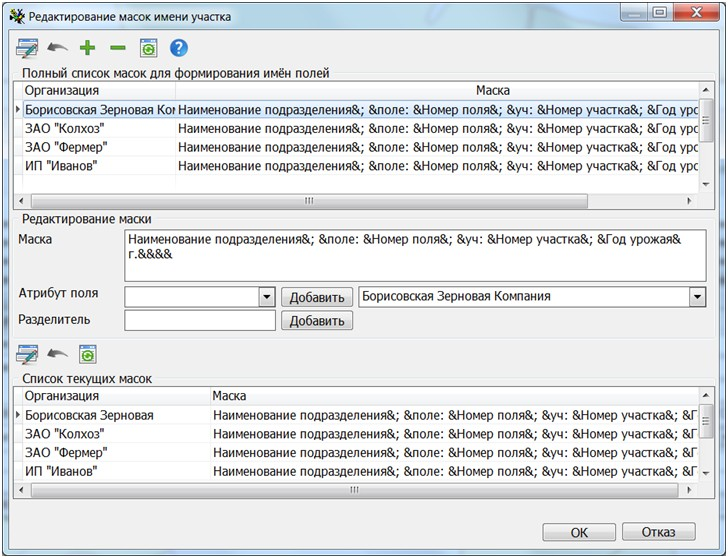Click into the Разделитель input field
Screen dimensions: 728x557
[199, 321]
